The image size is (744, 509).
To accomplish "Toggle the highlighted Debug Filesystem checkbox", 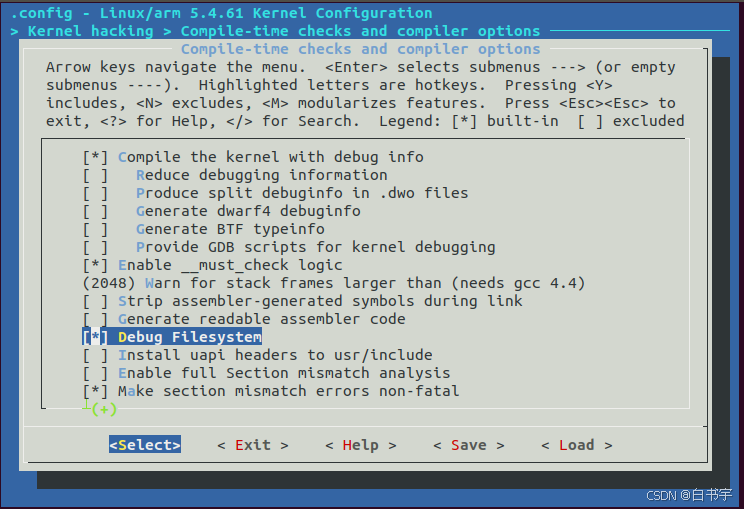I will click(95, 337).
